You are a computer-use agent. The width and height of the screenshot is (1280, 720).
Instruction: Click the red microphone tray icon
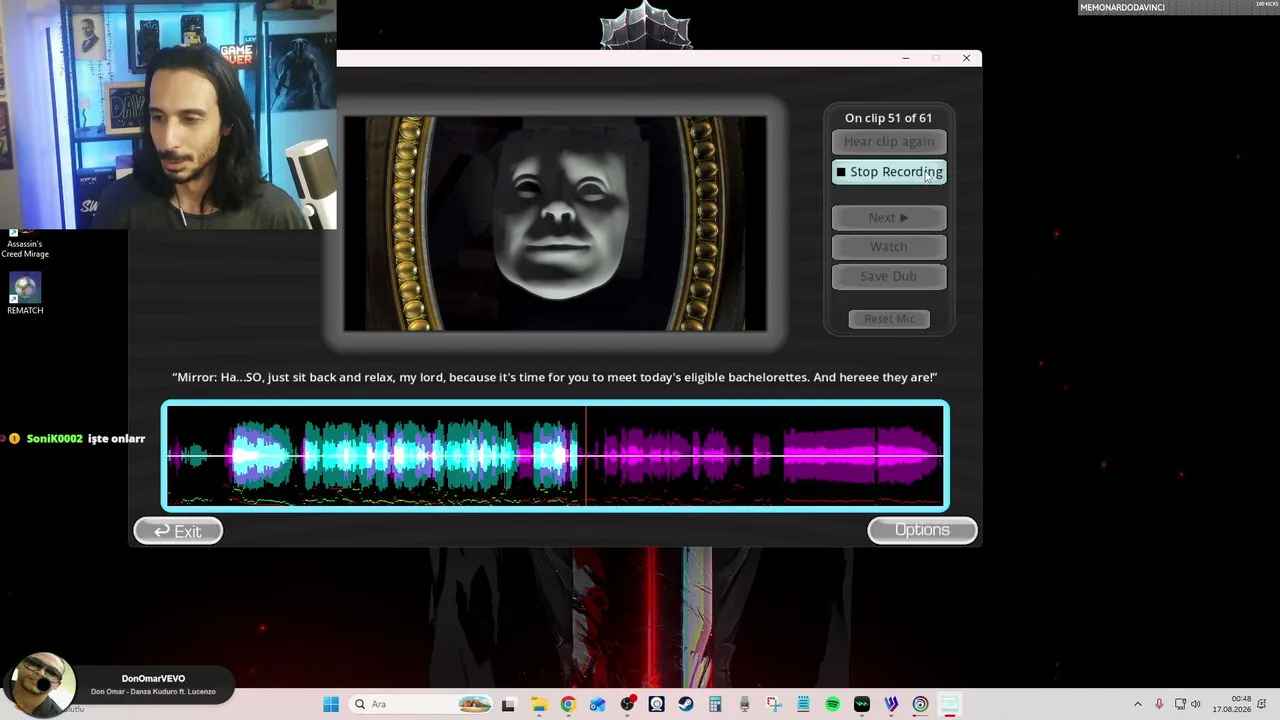pos(1159,704)
